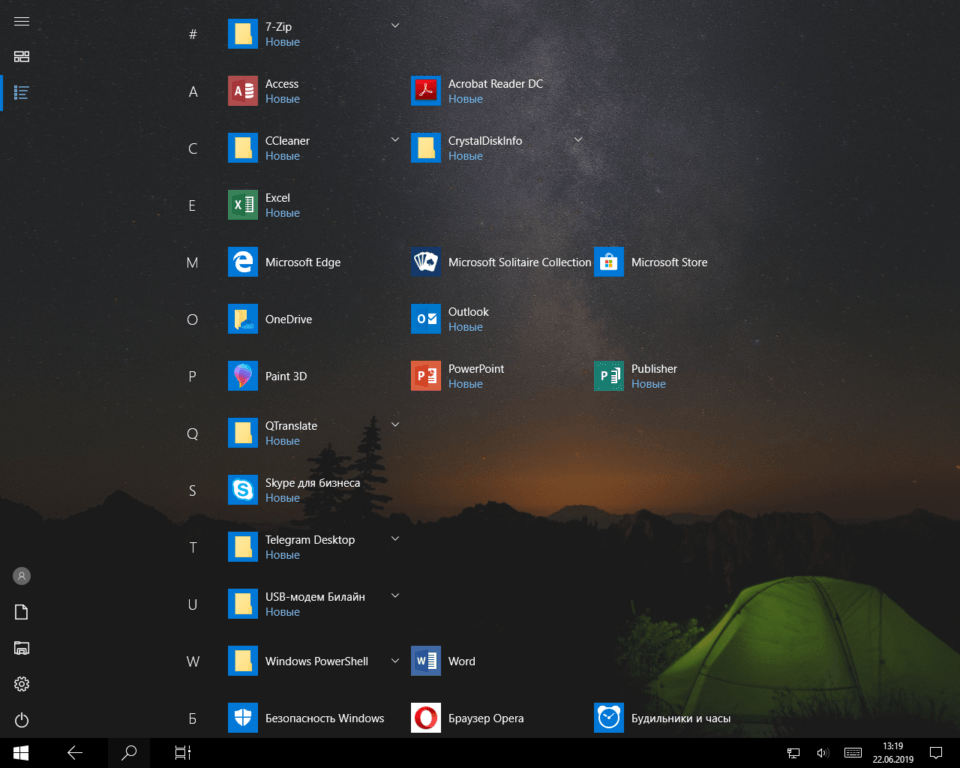Open Microsoft Store icon

[x=609, y=262]
